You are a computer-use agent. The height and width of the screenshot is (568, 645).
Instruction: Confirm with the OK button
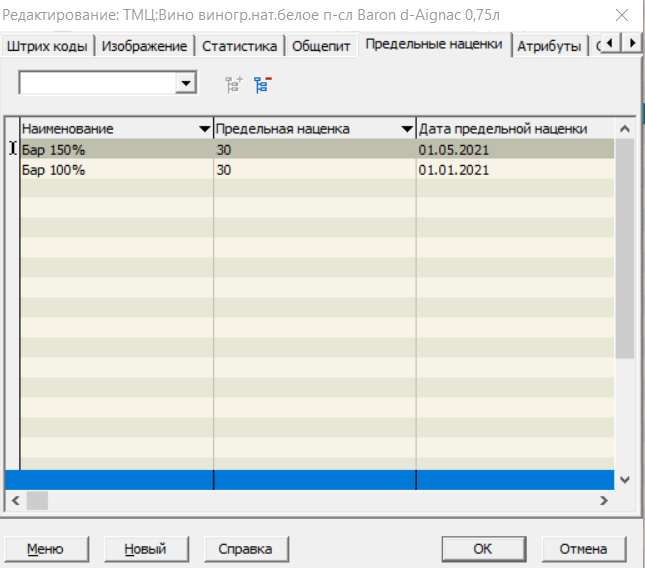(x=483, y=549)
